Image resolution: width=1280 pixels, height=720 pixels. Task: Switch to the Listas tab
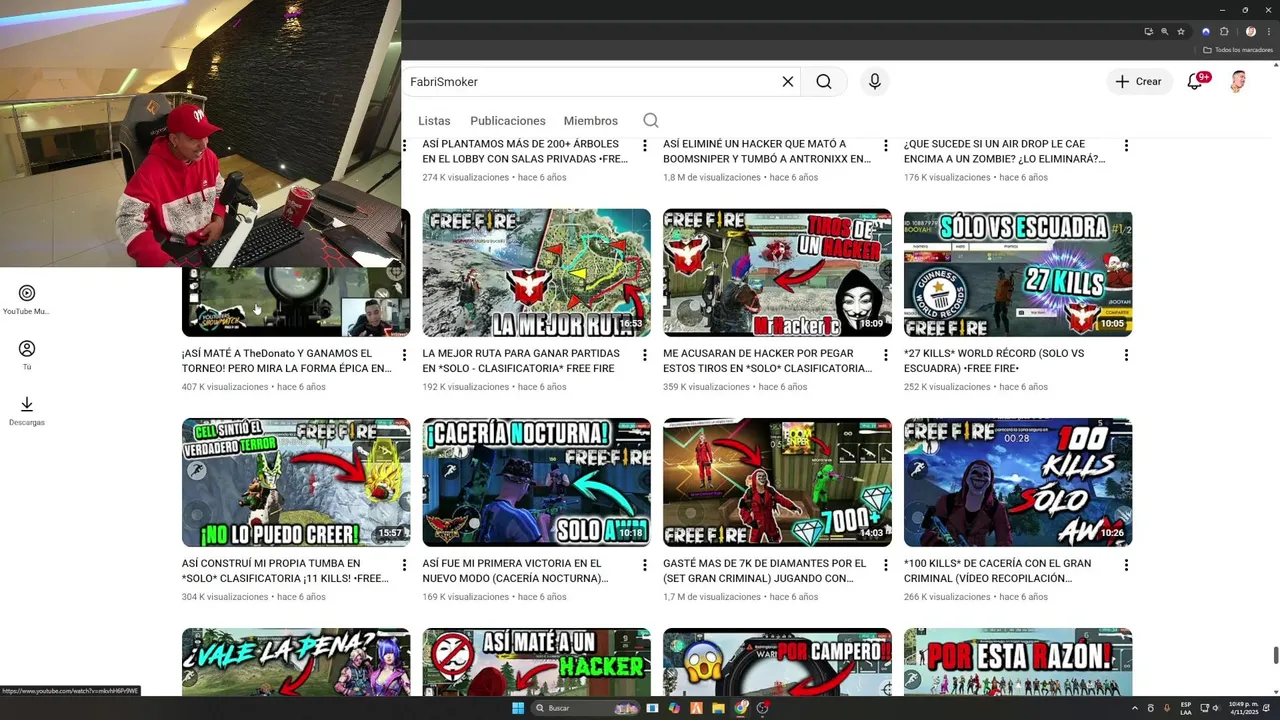[434, 121]
